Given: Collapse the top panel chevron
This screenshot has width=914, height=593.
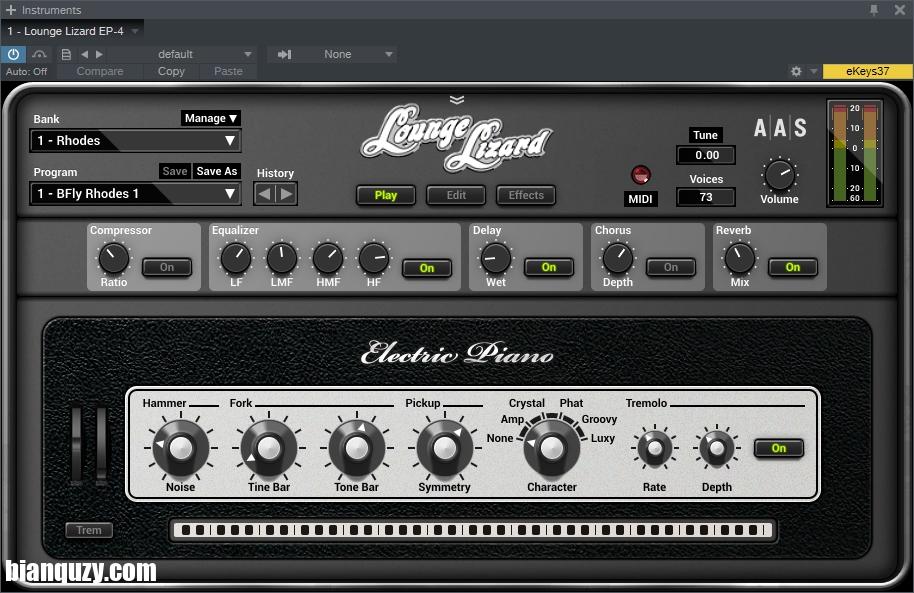Looking at the screenshot, I should click(457, 100).
